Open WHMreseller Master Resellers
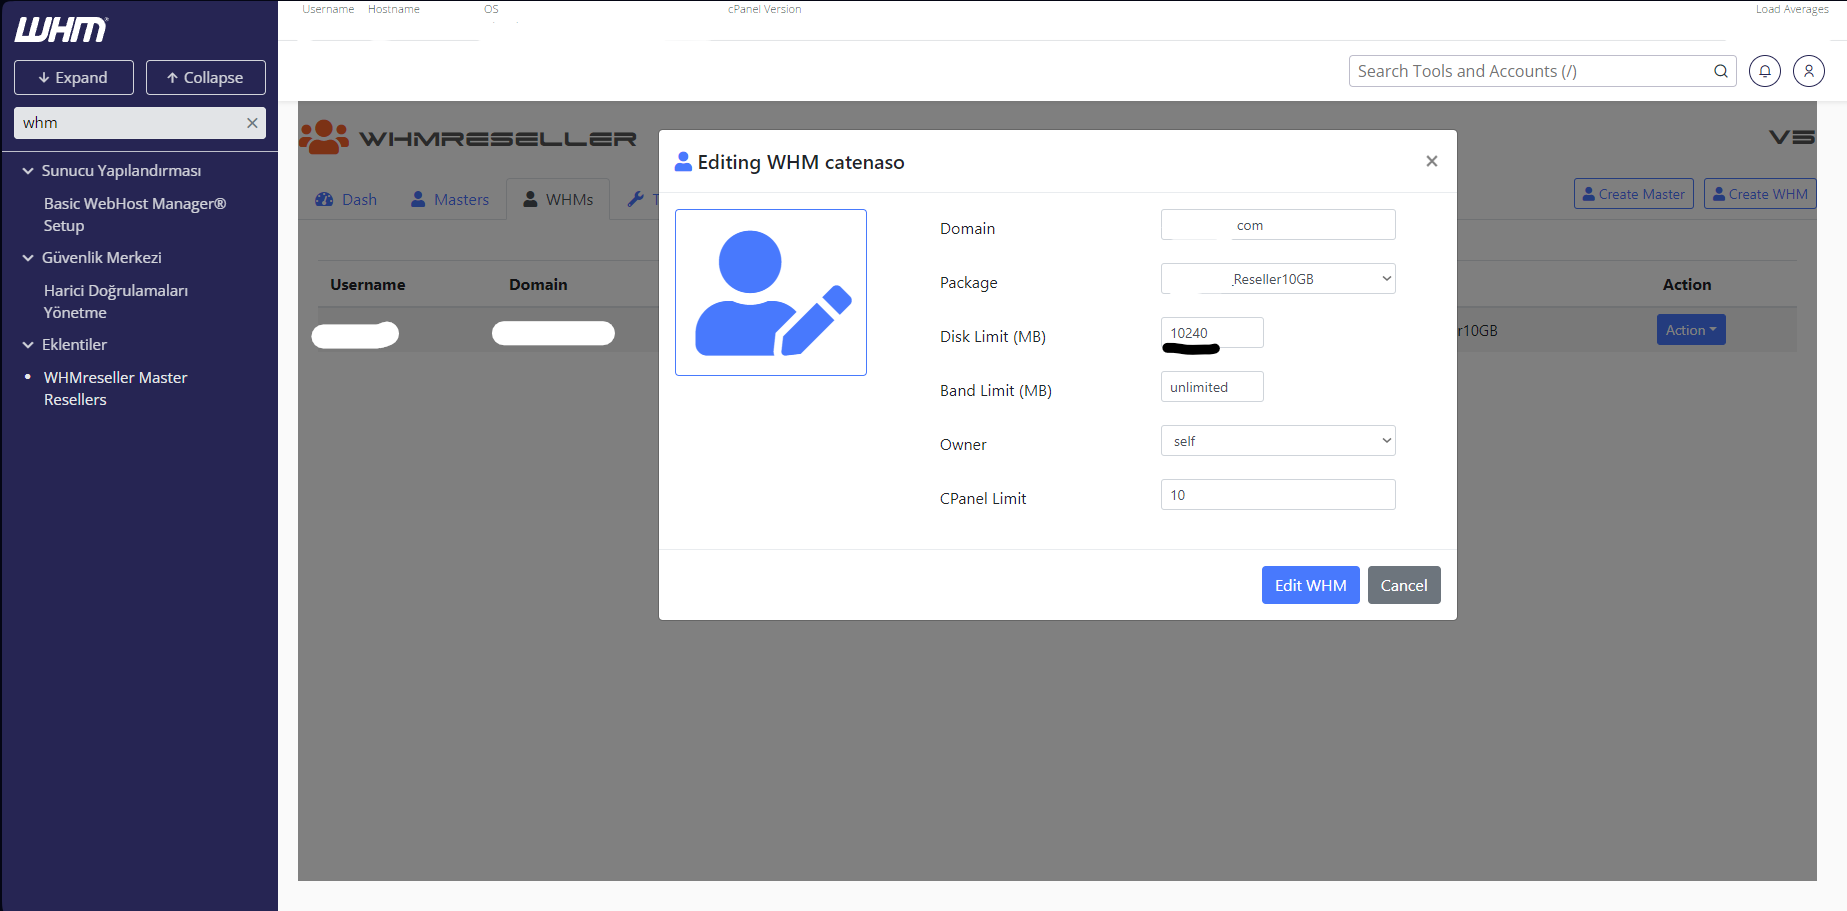This screenshot has height=911, width=1847. [x=115, y=388]
